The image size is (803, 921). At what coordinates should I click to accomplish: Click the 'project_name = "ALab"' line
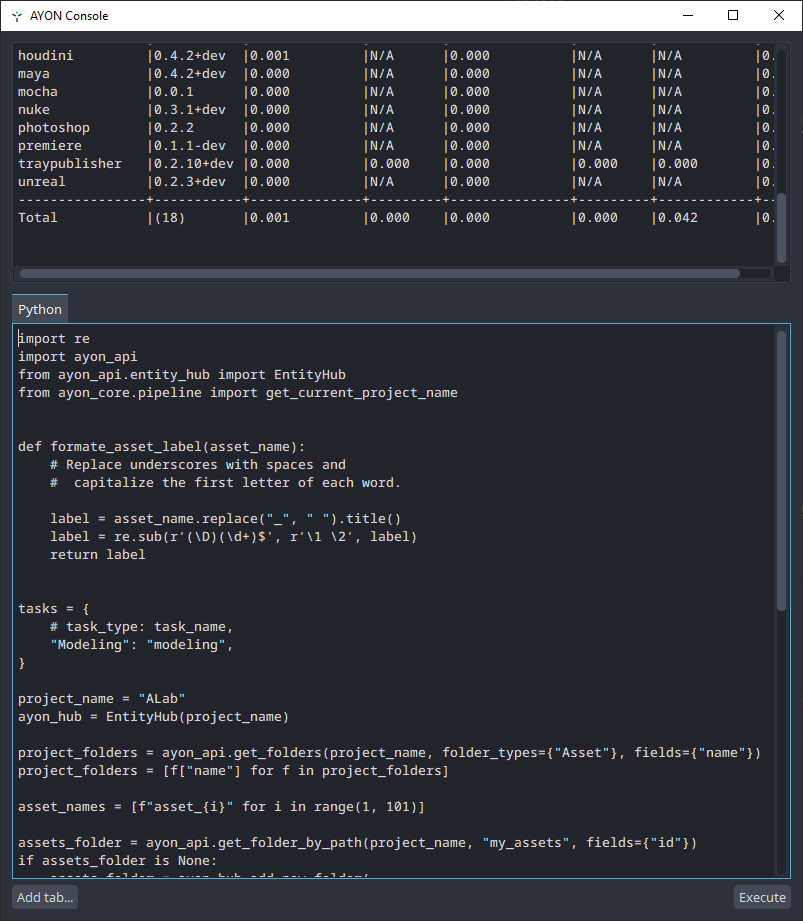(x=102, y=699)
